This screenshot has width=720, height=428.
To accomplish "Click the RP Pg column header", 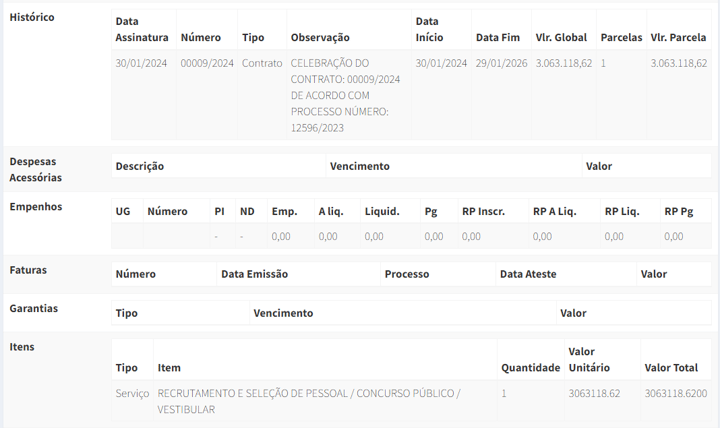I will [x=679, y=212].
